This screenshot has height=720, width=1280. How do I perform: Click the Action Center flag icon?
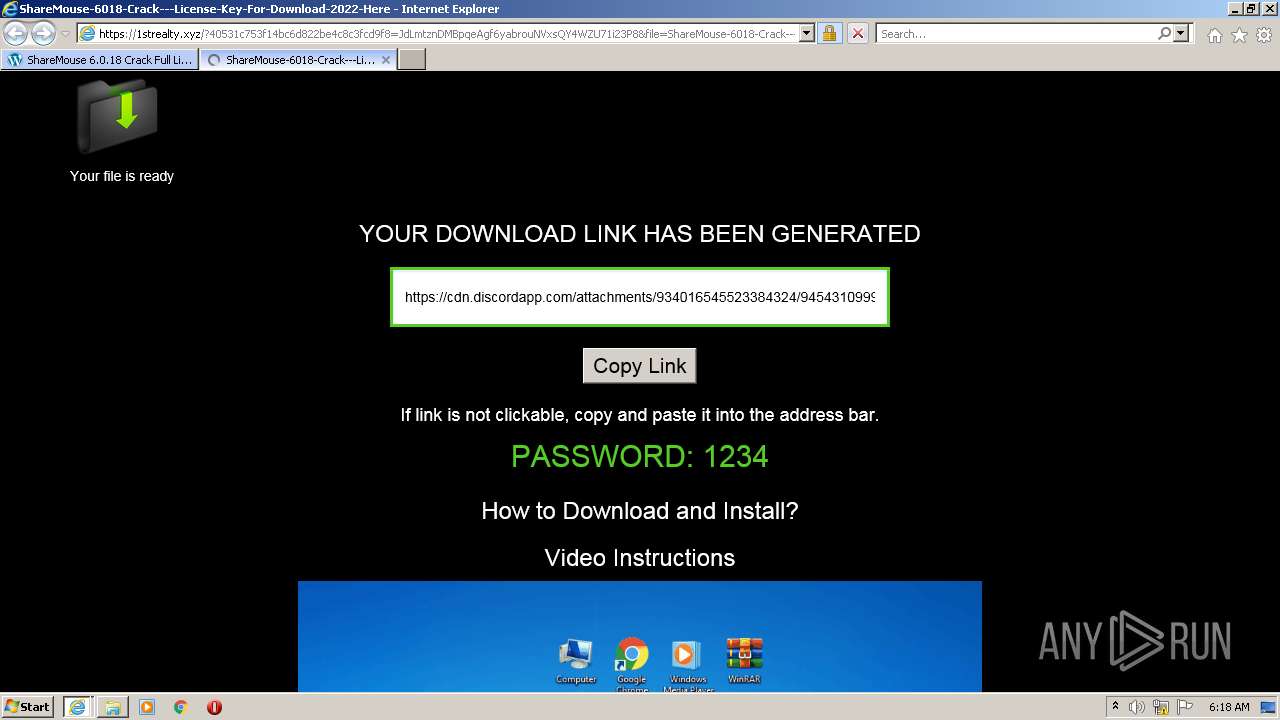(x=1186, y=707)
